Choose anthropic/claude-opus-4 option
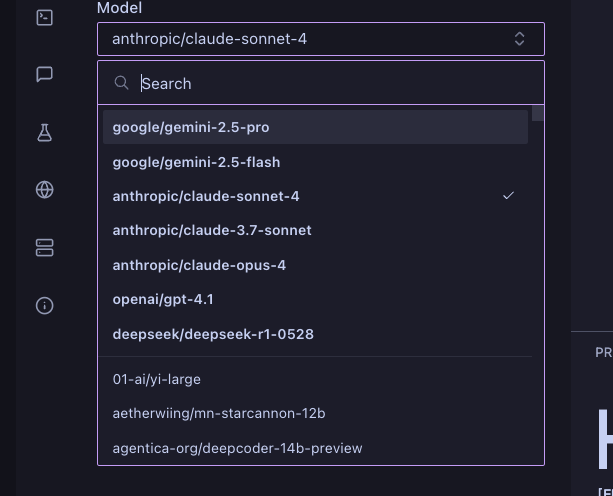Screen dimensions: 613x496 coord(199,265)
